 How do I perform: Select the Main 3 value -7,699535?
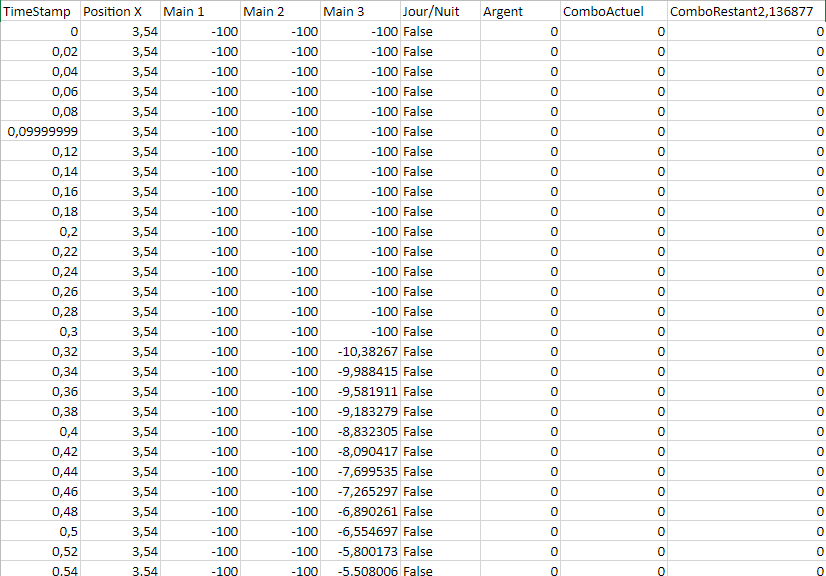pyautogui.click(x=361, y=472)
